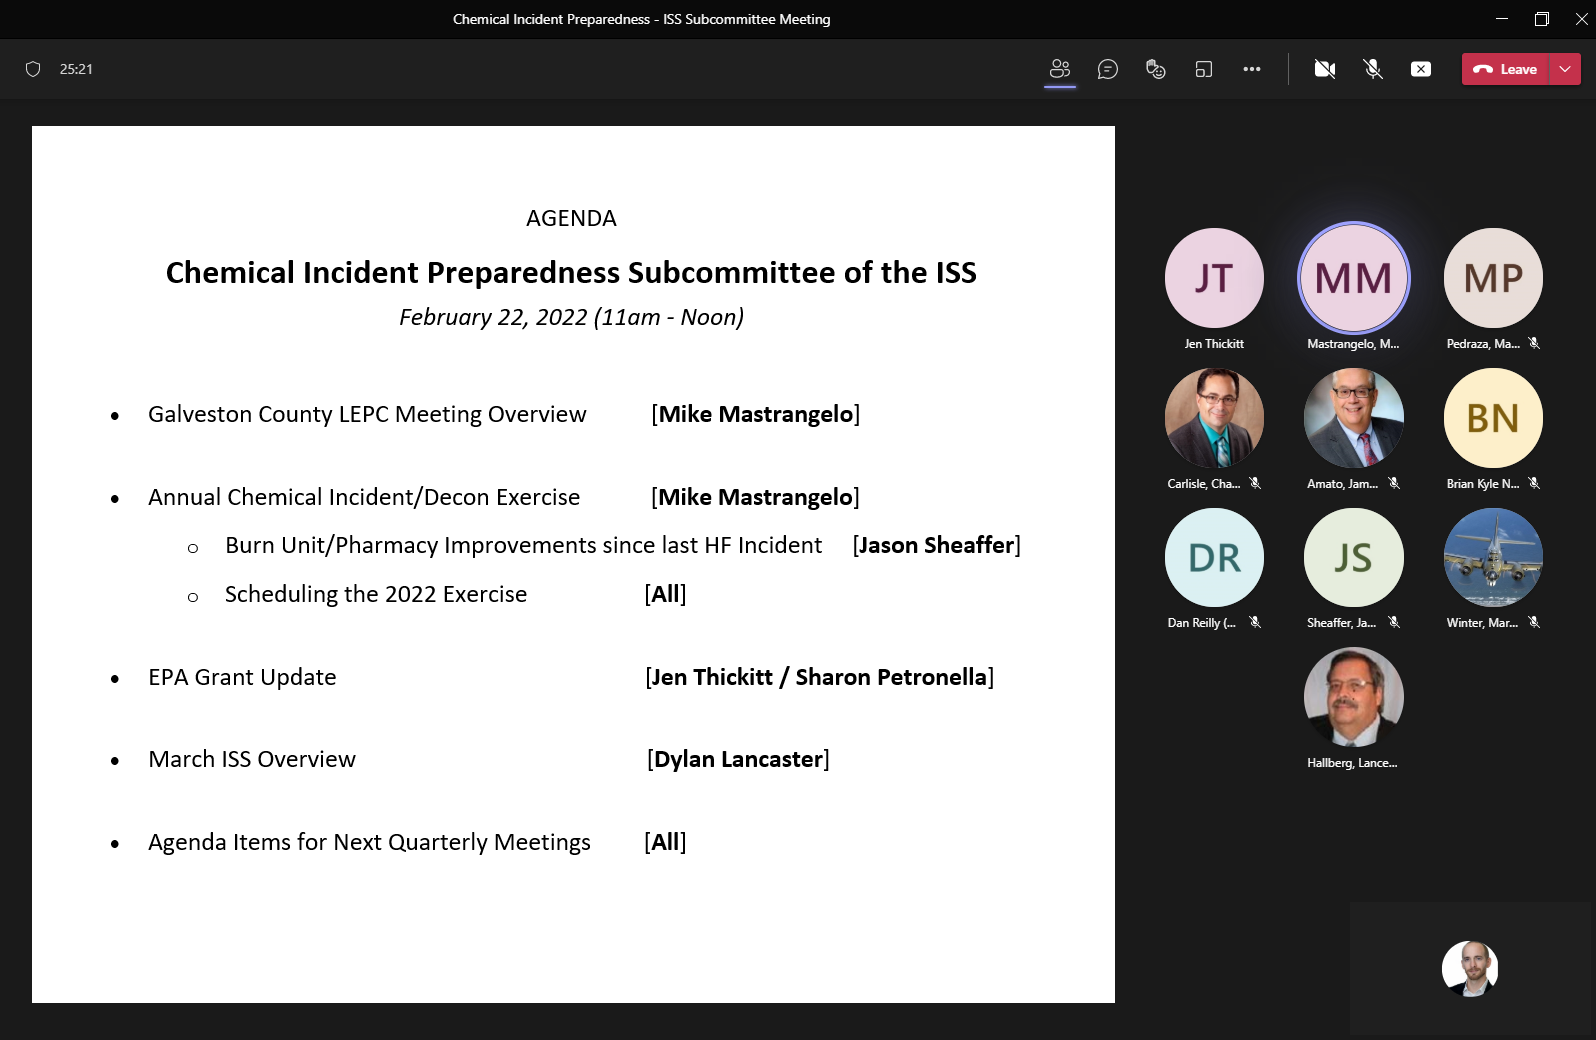Click the Hallberg, Lance participant photo

(1353, 697)
